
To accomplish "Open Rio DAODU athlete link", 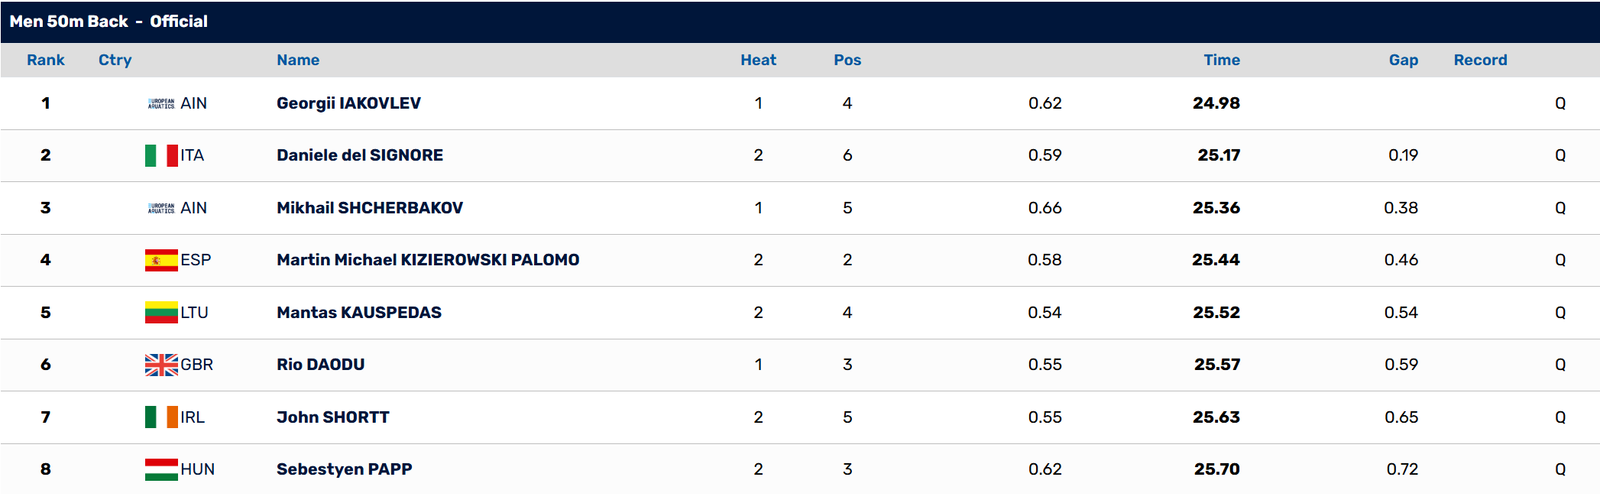I will tap(321, 365).
